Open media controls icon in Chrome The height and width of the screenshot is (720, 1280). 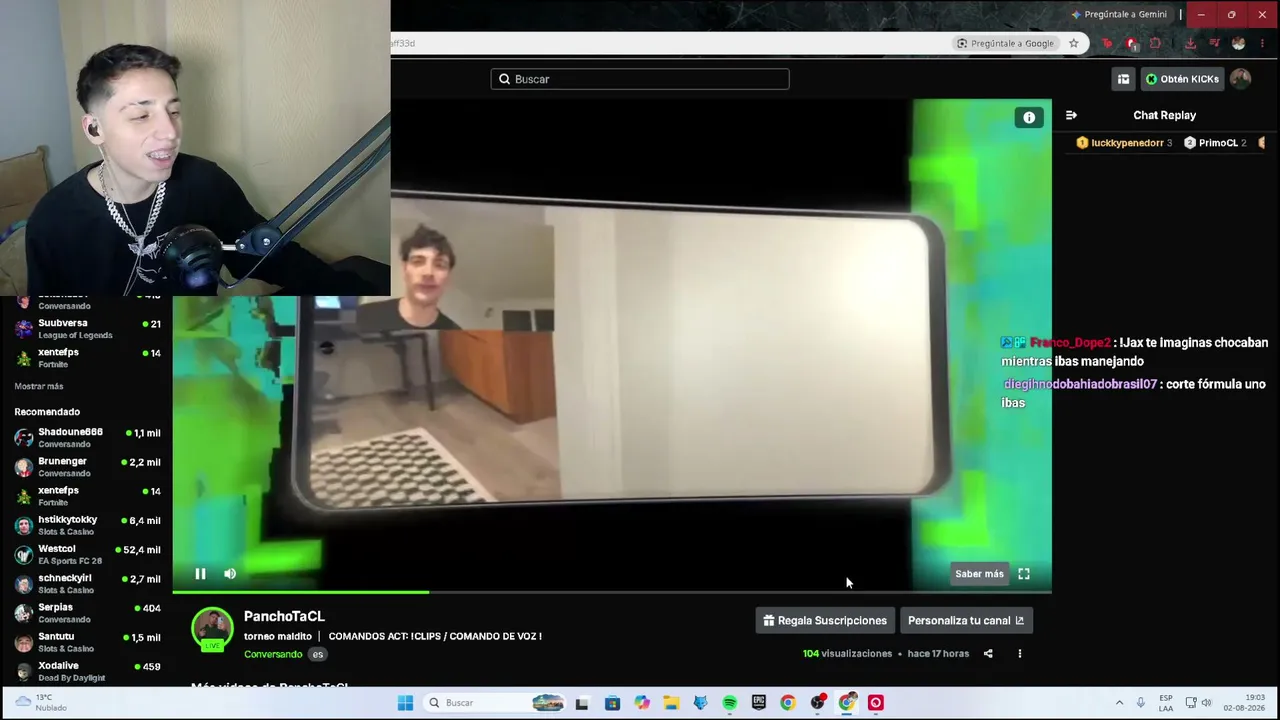click(1214, 43)
